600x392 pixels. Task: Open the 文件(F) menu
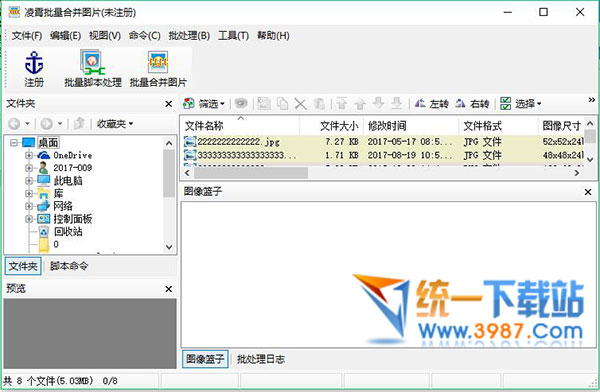(x=27, y=36)
